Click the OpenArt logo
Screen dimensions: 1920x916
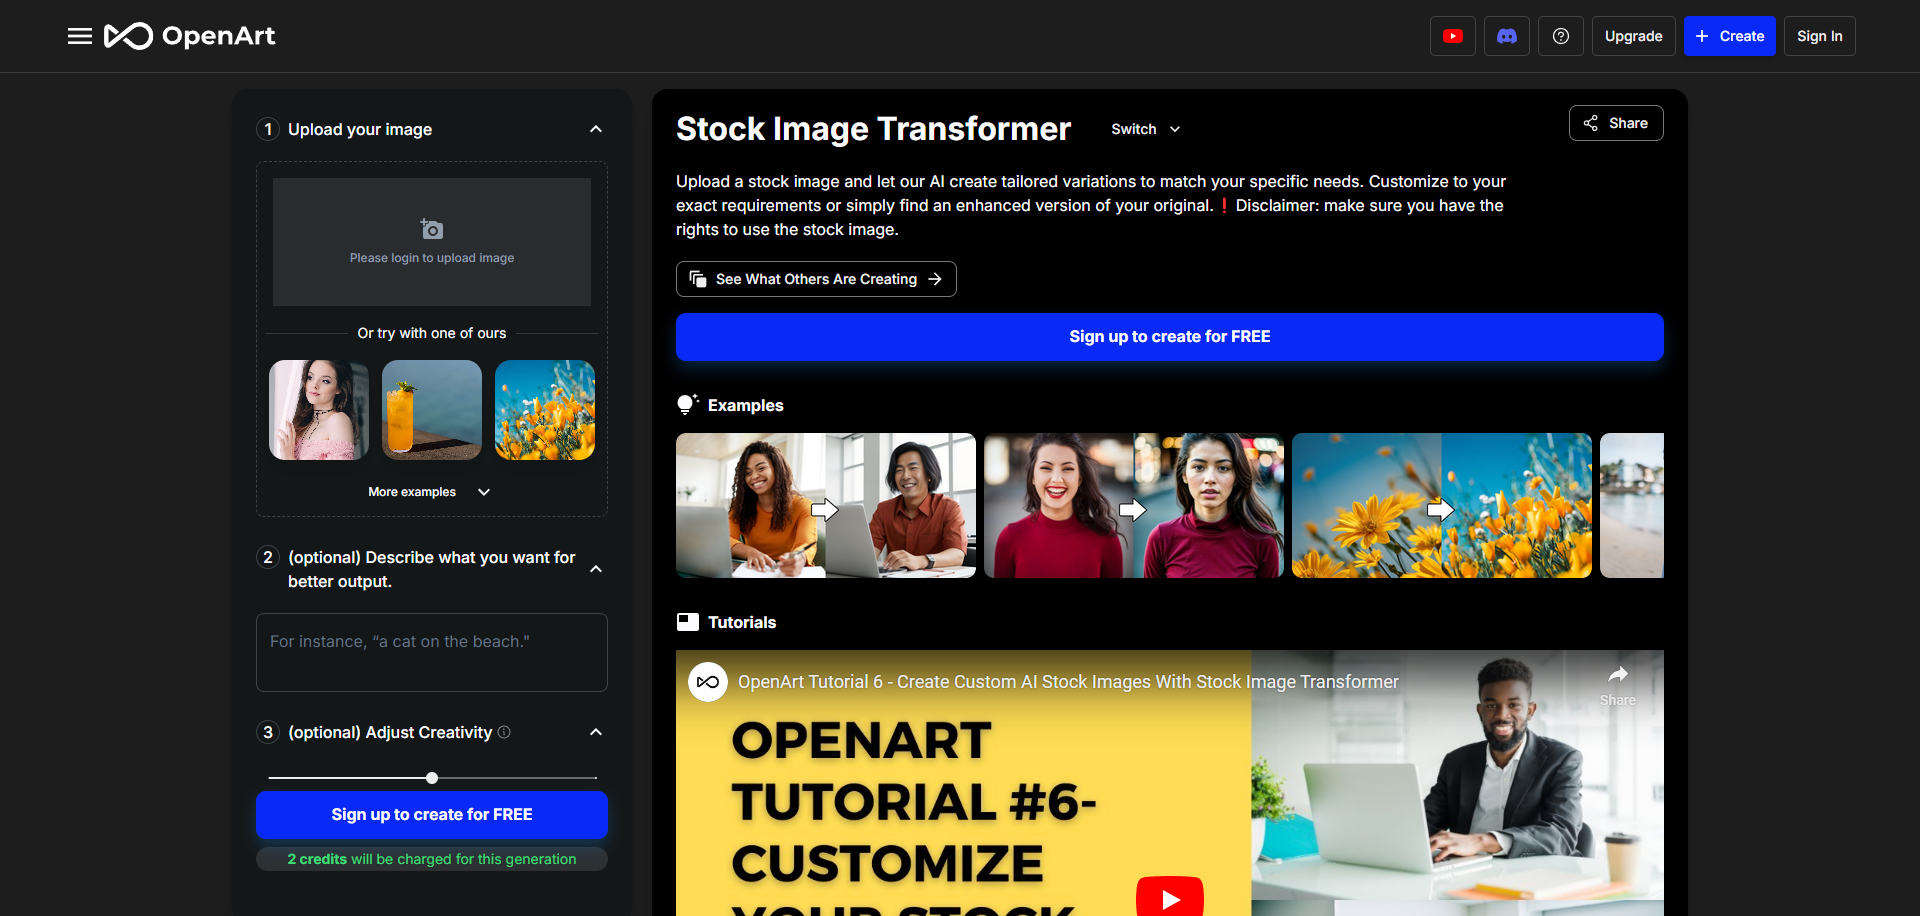(190, 36)
